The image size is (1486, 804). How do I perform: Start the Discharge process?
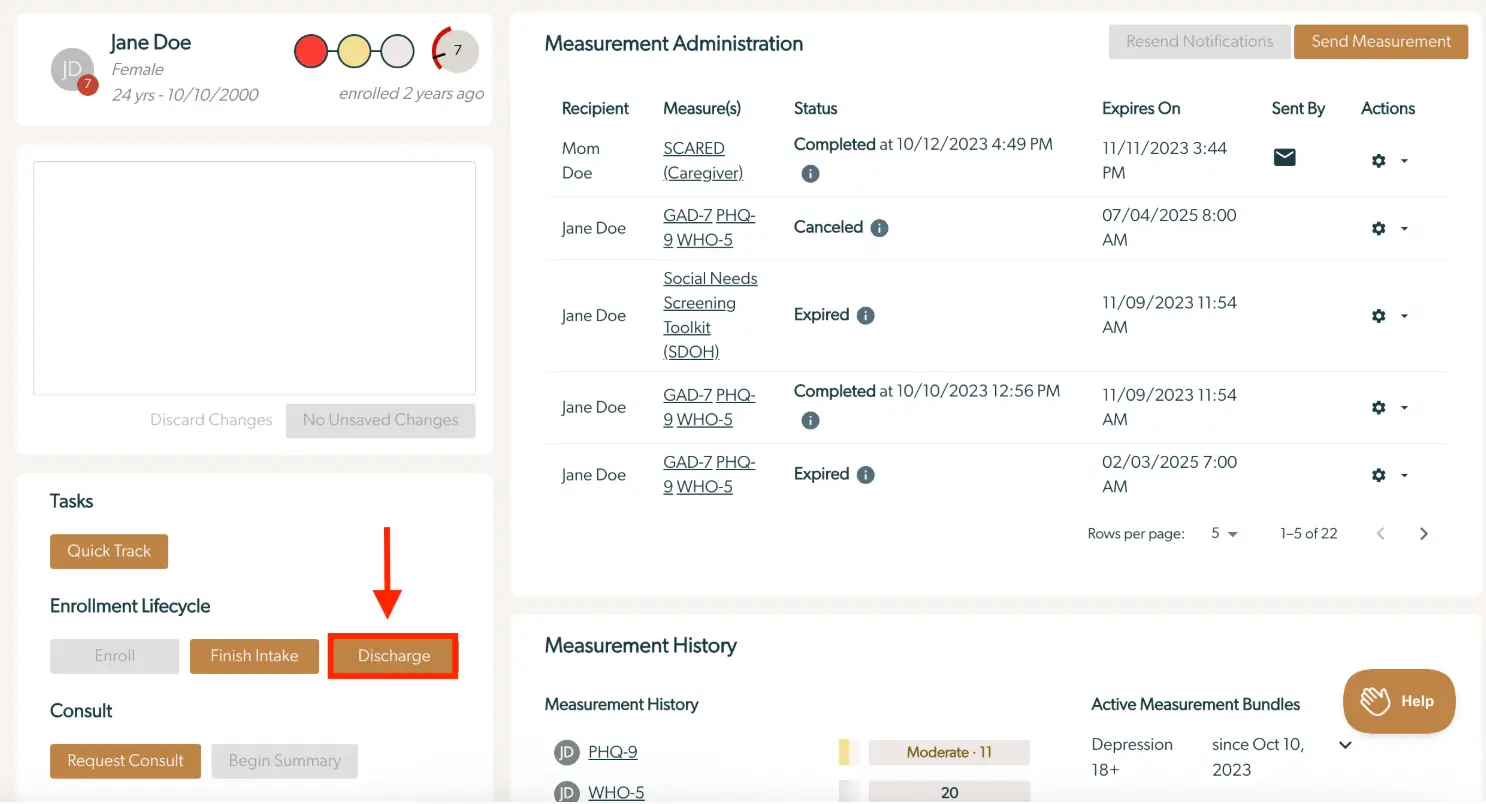392,656
